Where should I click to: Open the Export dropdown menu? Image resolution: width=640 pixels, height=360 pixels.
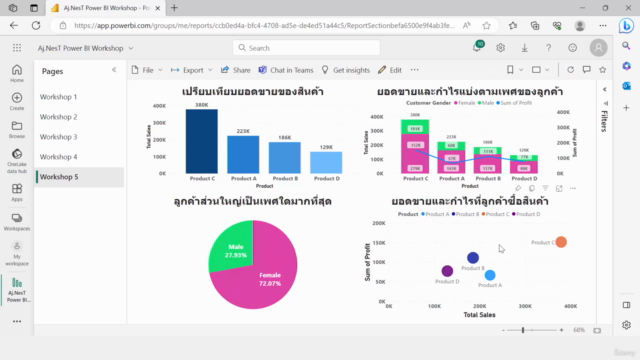[x=192, y=70]
